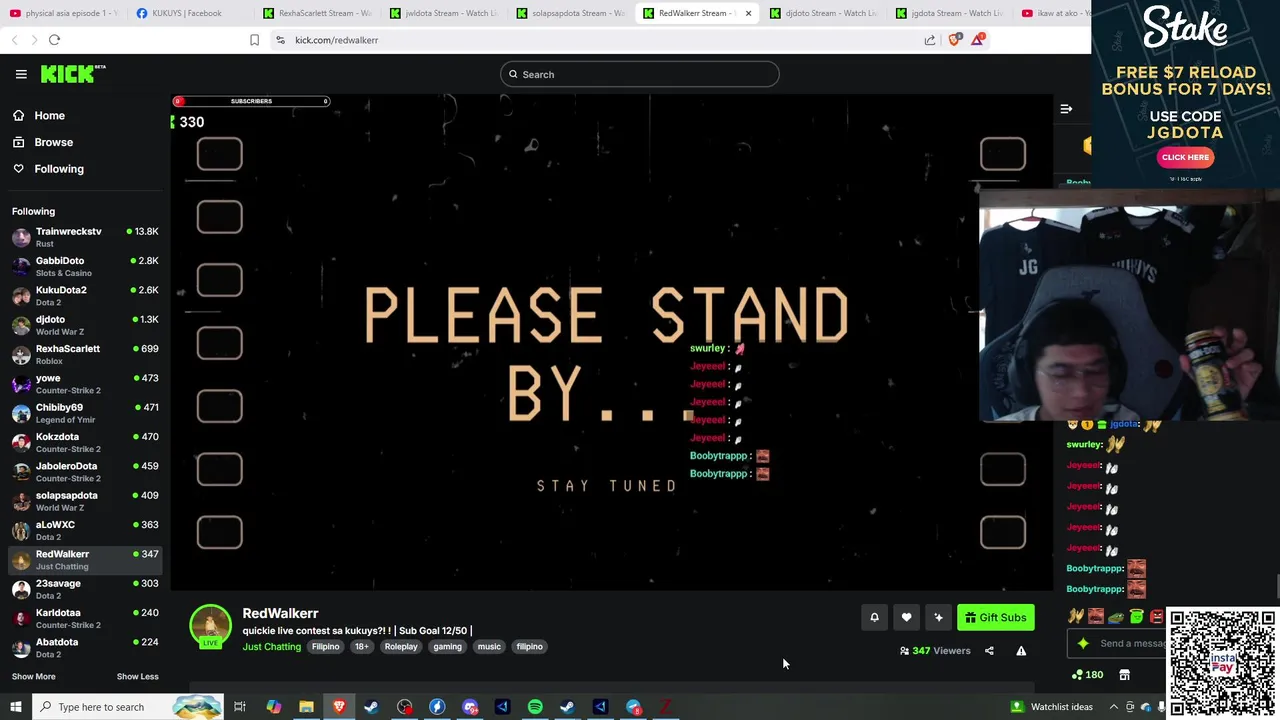Focus the Kick search box
This screenshot has height=720, width=1280.
640,74
